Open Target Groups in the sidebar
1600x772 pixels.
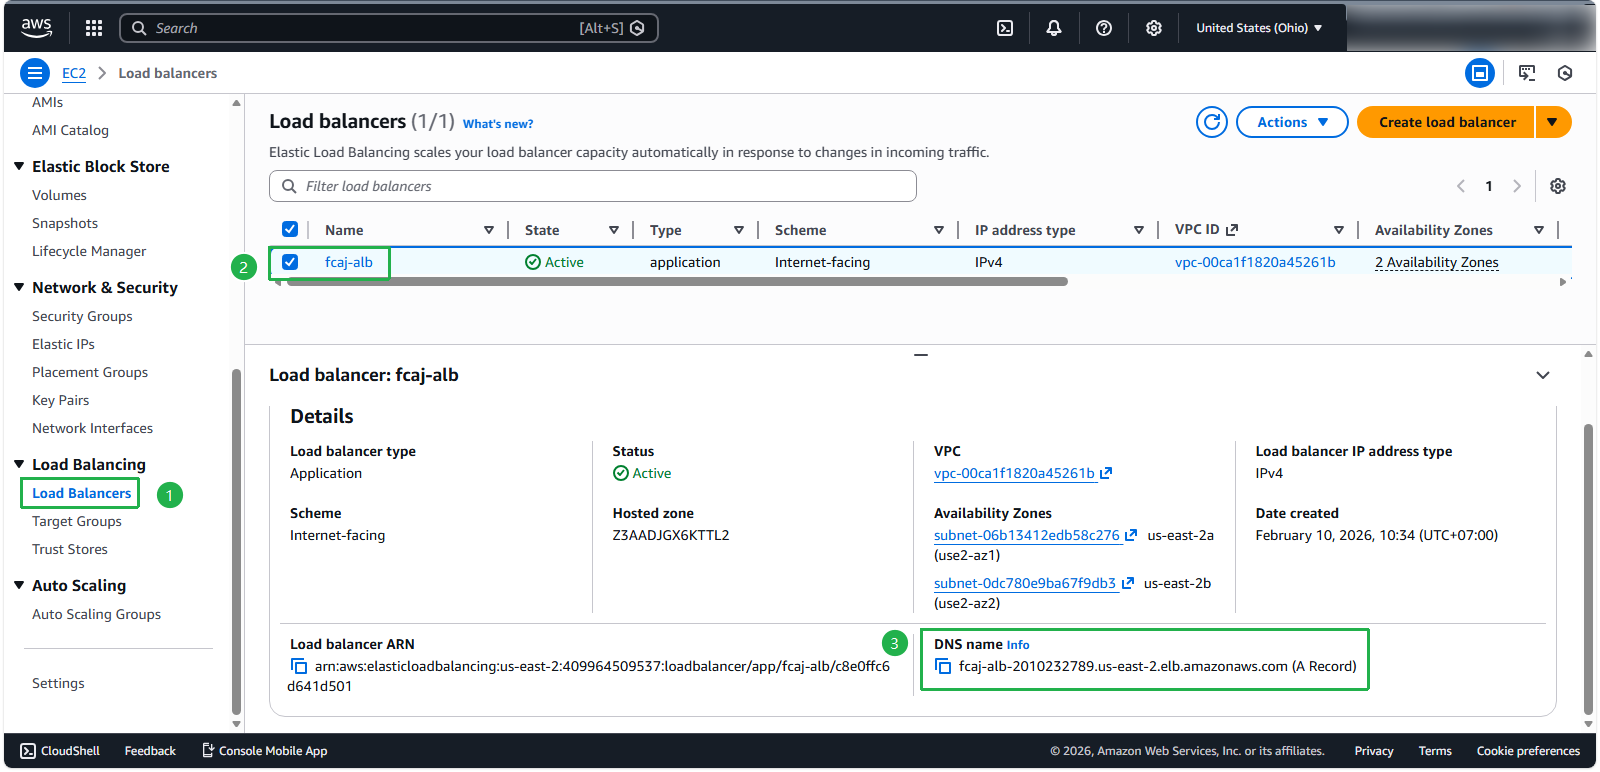77,521
